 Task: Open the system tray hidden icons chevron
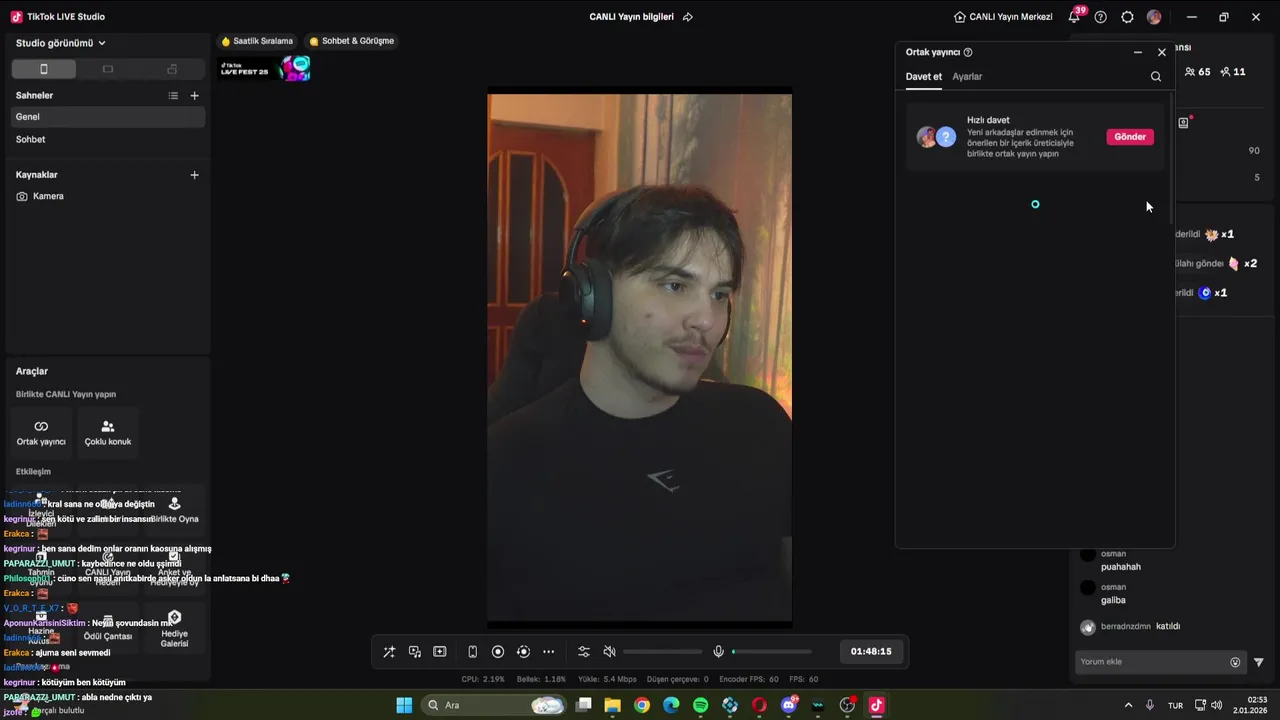[x=1129, y=705]
